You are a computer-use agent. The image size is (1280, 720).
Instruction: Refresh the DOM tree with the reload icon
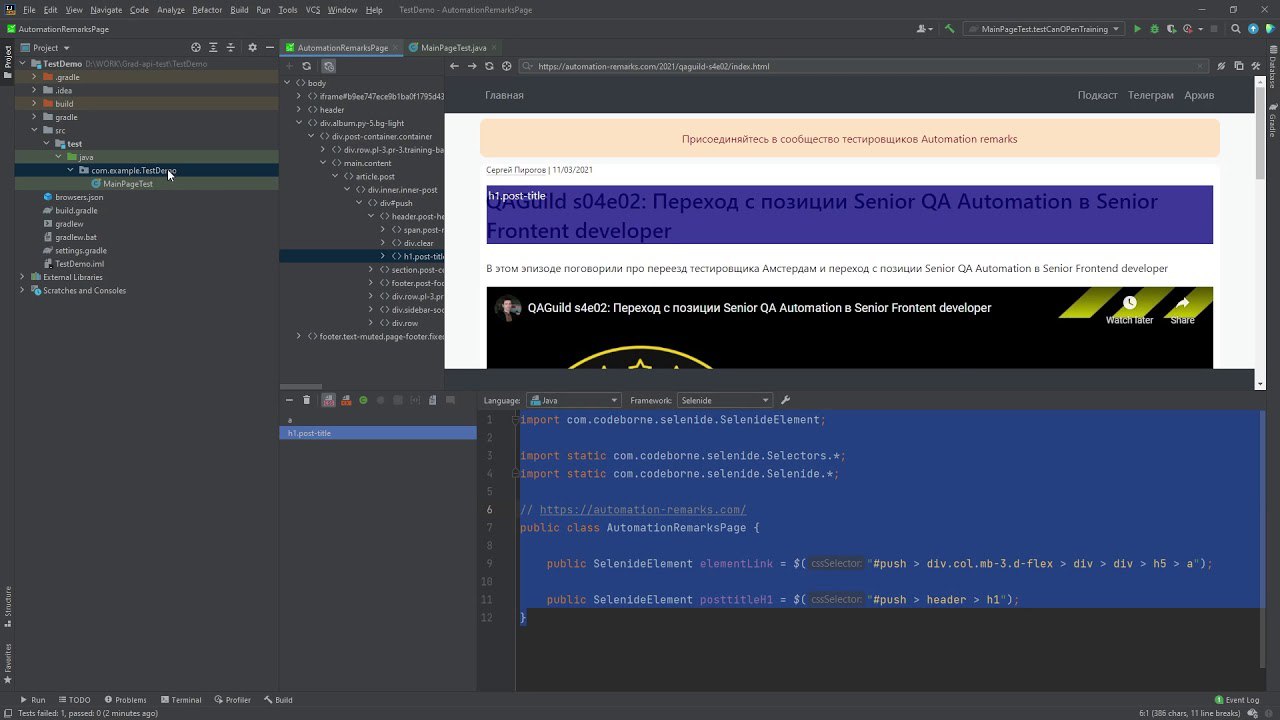(x=307, y=66)
